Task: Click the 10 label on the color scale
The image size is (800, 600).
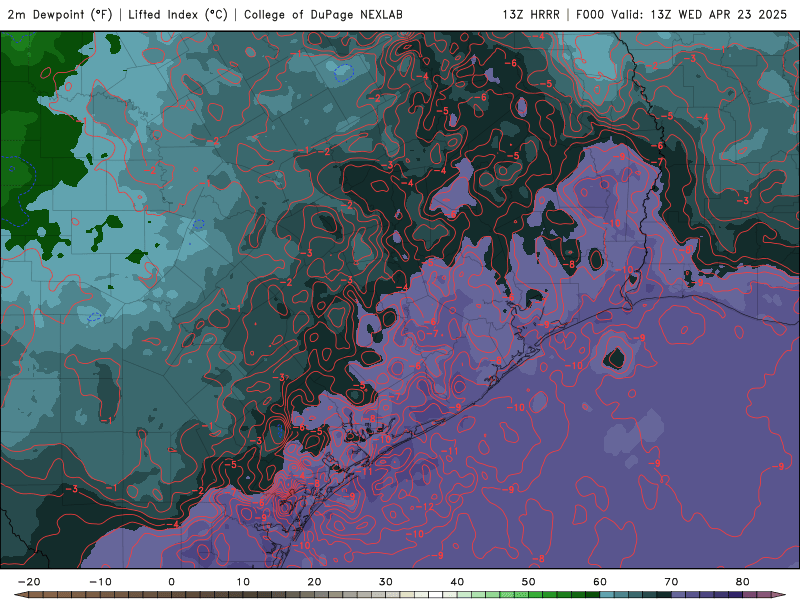Action: (243, 582)
